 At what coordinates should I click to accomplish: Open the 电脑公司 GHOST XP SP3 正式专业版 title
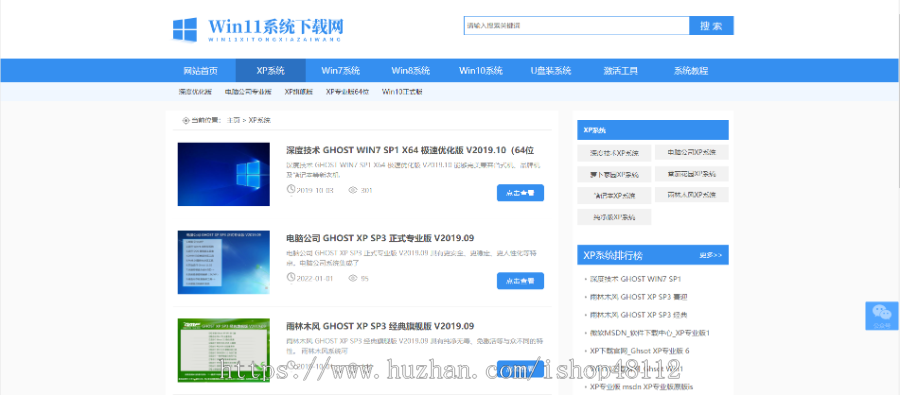pos(380,238)
